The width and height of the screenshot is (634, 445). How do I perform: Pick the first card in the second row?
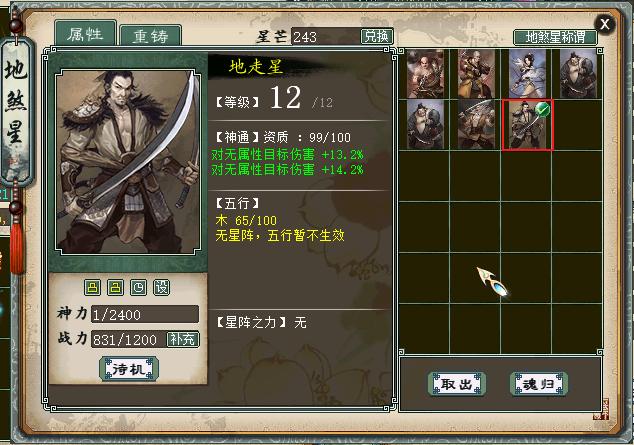click(425, 125)
